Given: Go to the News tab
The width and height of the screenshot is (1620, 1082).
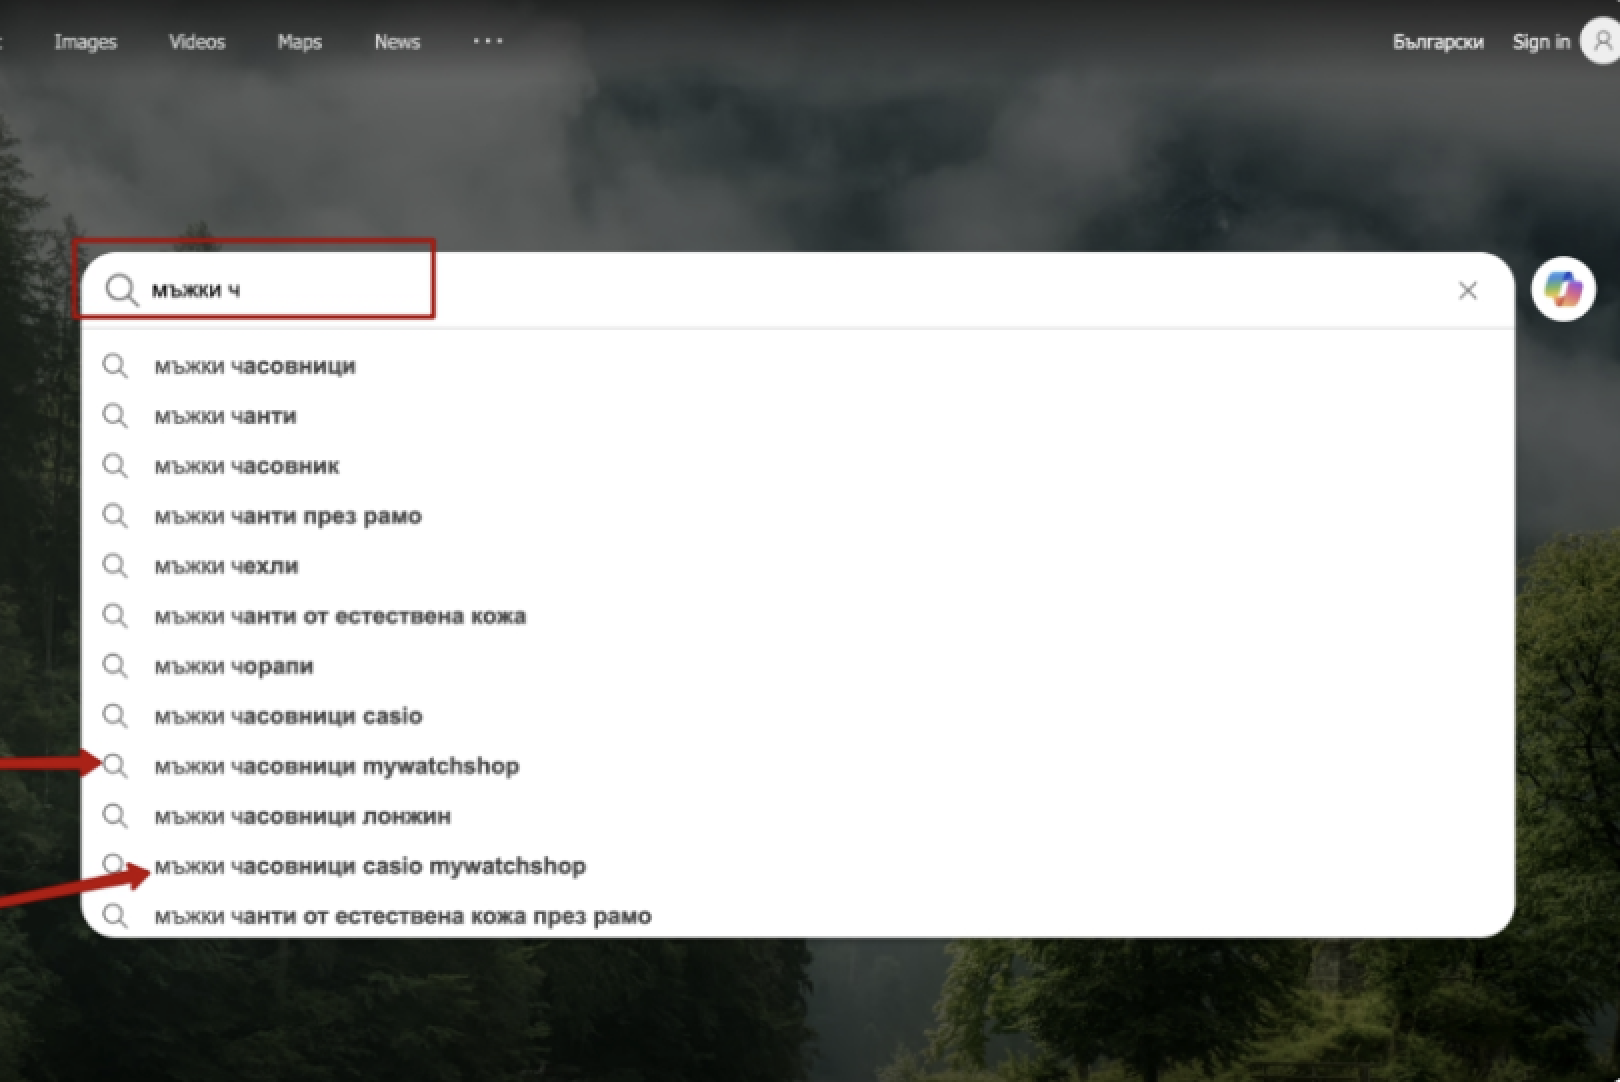Looking at the screenshot, I should coord(397,42).
